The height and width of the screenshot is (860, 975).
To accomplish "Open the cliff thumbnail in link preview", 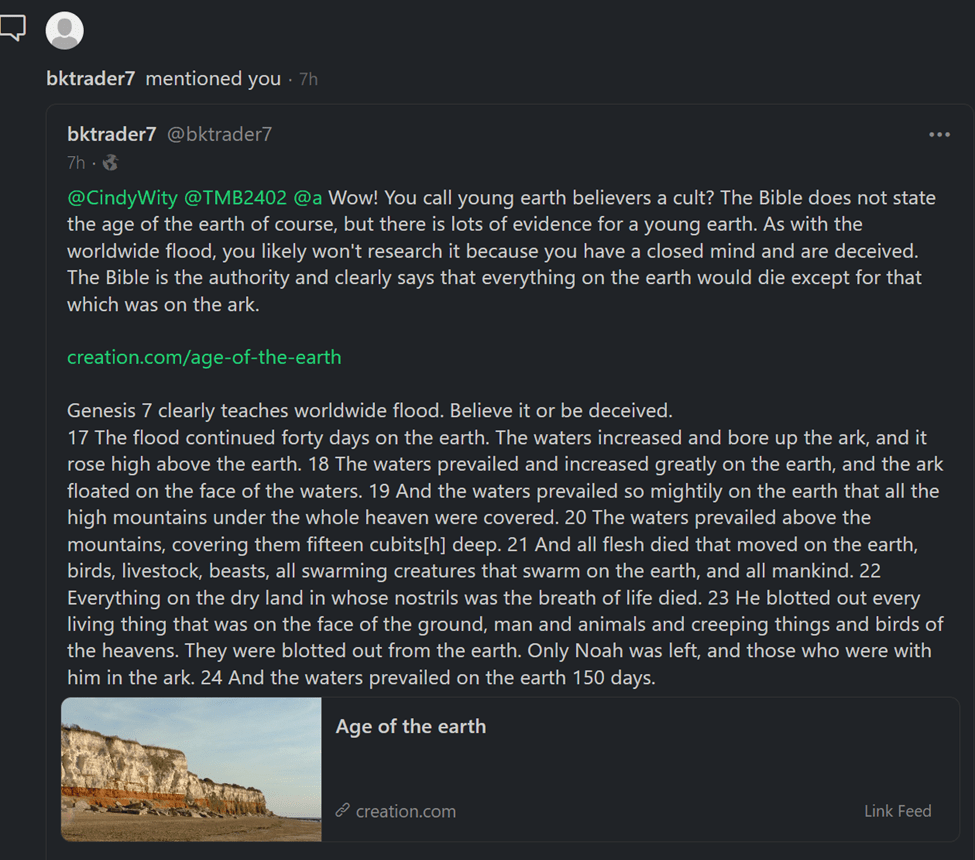I will click(191, 768).
